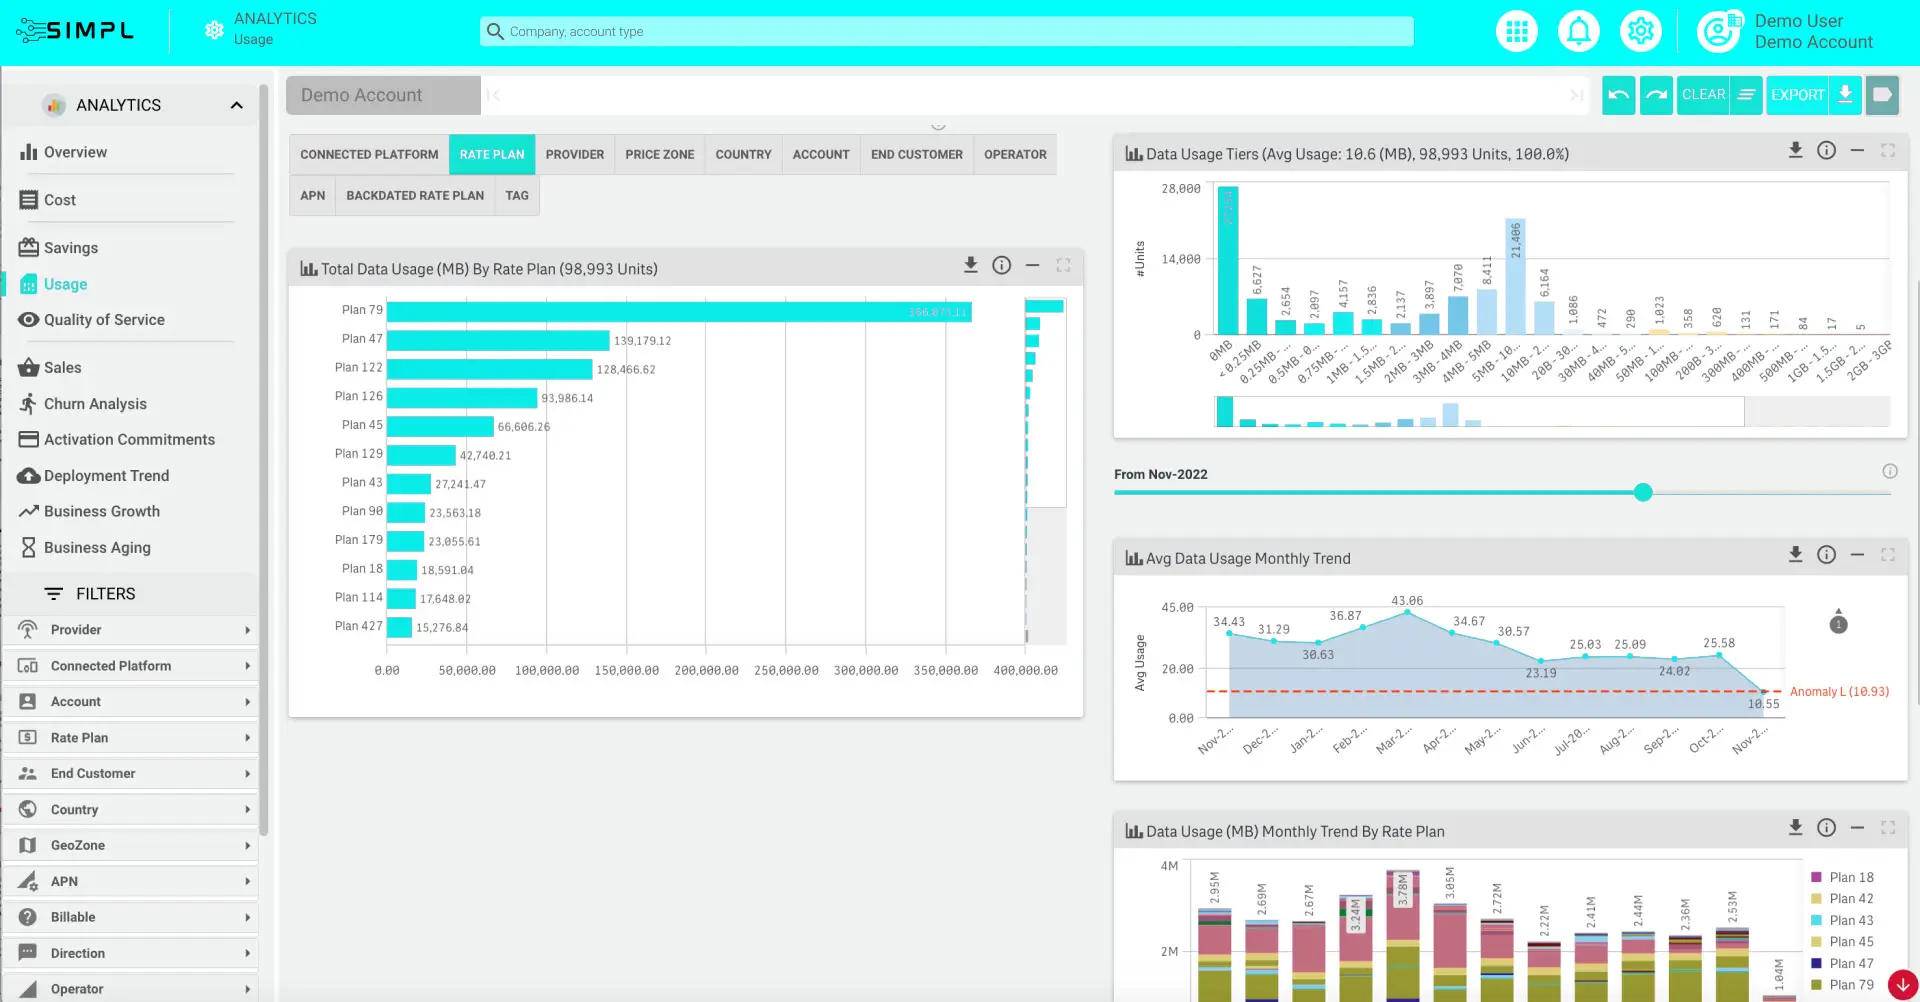Click the list icon next to CLEAR
The height and width of the screenshot is (1002, 1920).
click(x=1746, y=95)
